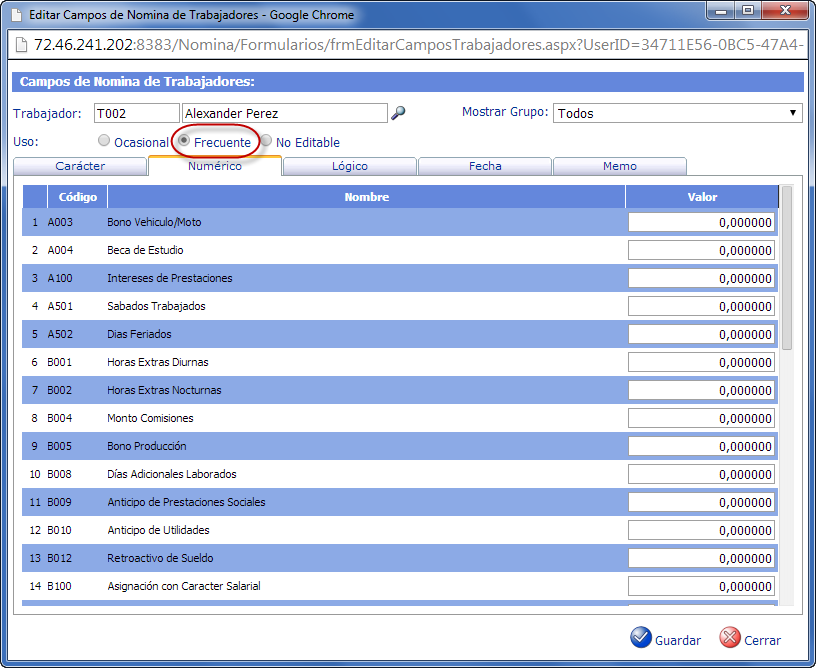Viewport: 816px width, 668px height.
Task: Click the Anticipo de Utilidades row name
Action: tap(158, 530)
